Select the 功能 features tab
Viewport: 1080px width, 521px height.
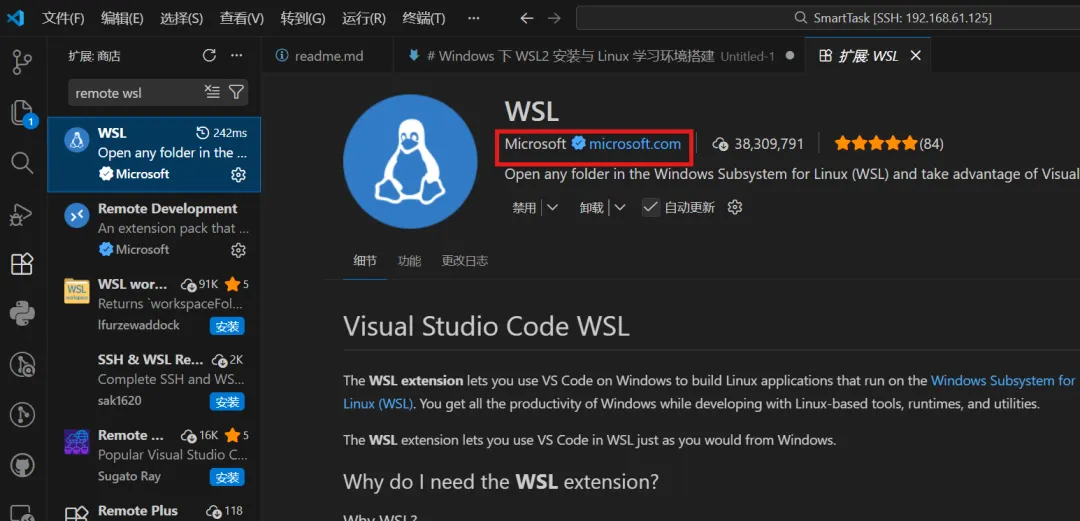click(x=409, y=260)
